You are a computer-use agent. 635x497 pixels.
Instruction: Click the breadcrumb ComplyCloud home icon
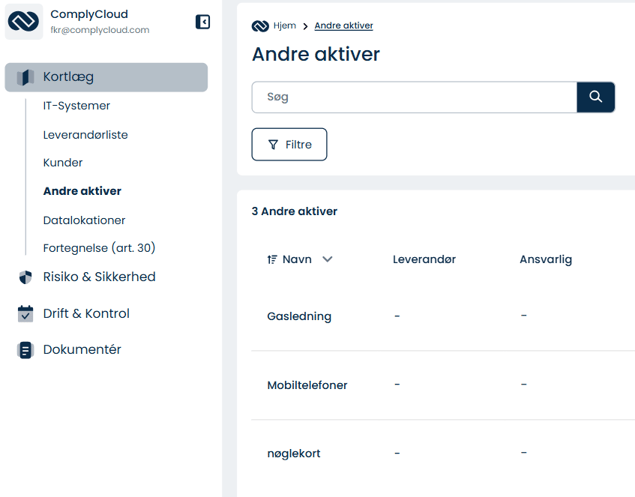[260, 26]
